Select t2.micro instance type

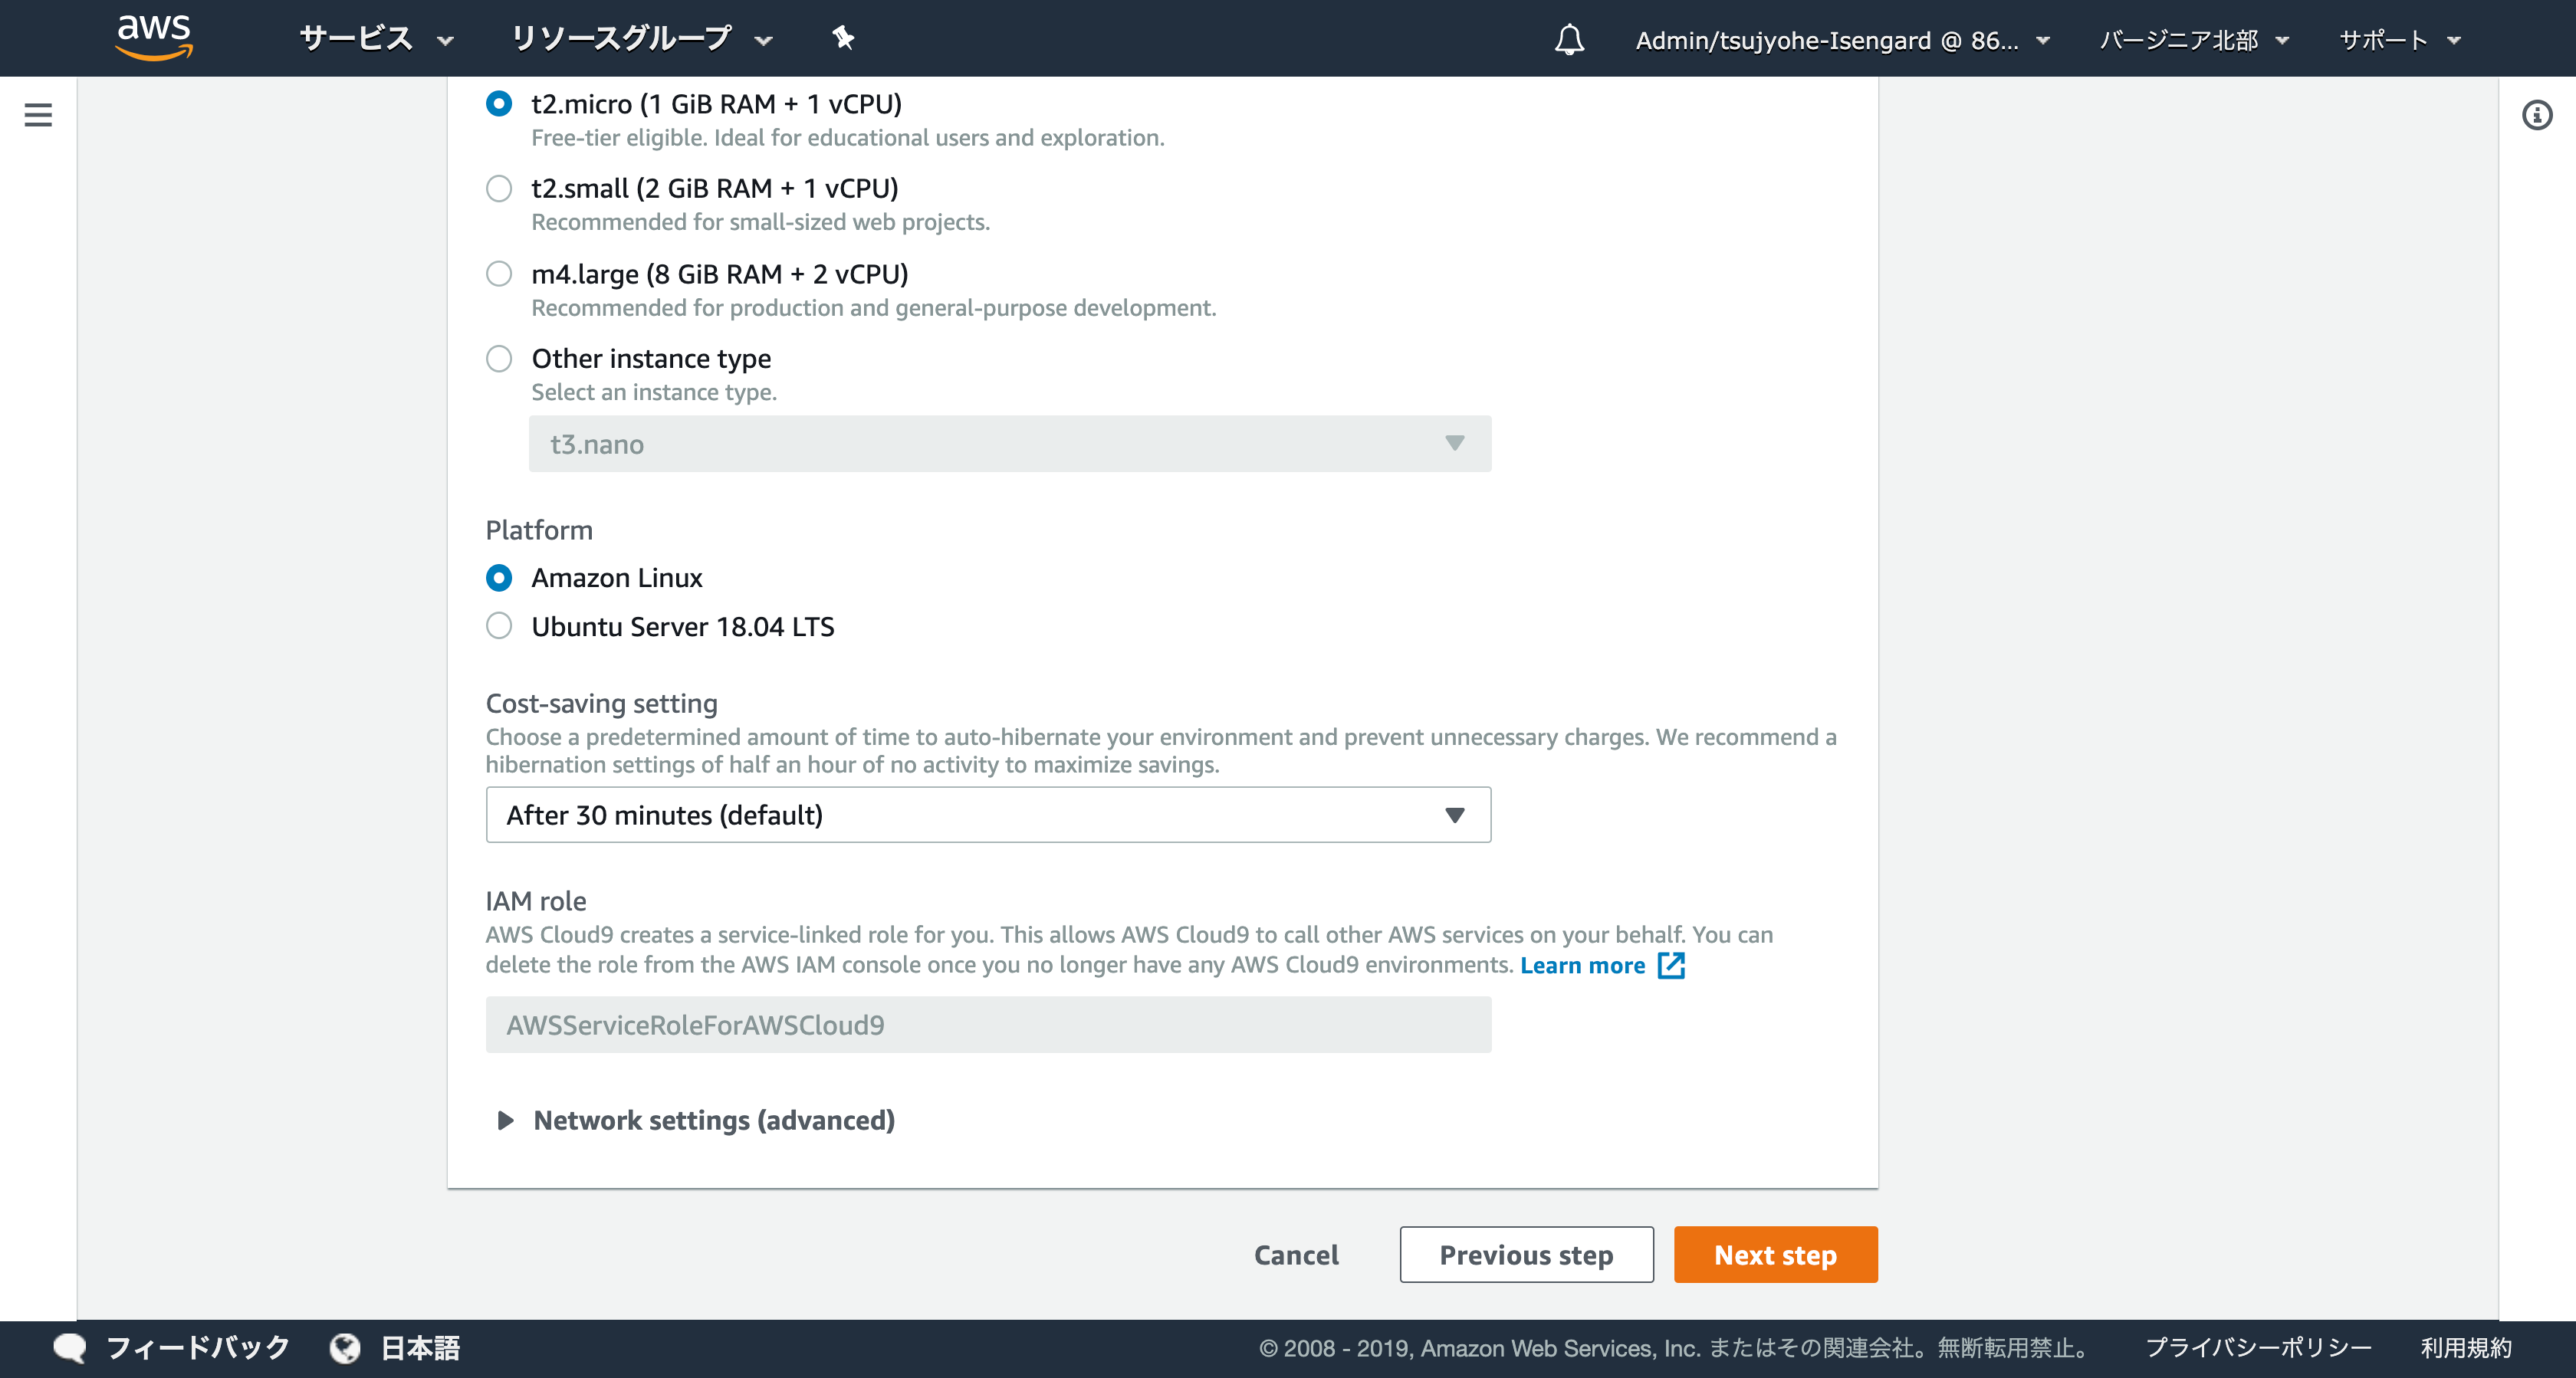499,104
